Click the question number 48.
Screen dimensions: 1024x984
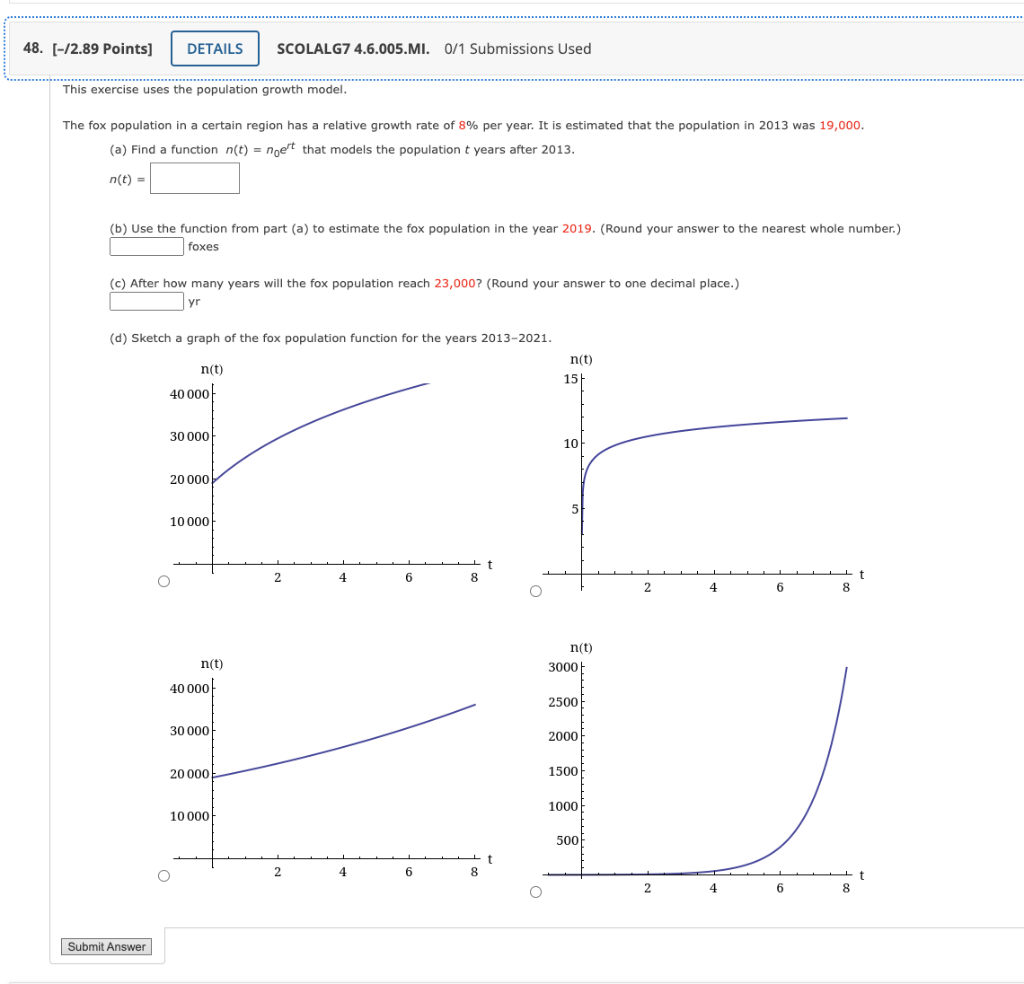(x=33, y=48)
